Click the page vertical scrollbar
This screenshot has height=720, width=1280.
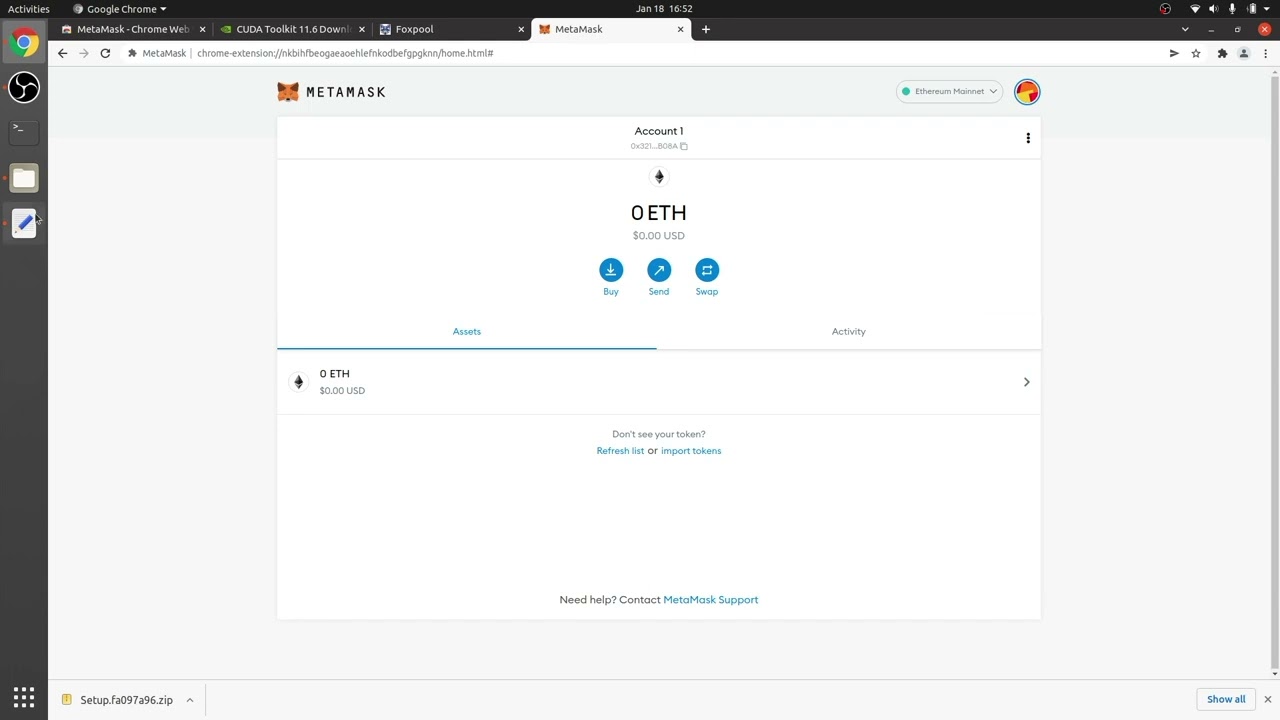click(x=1273, y=372)
